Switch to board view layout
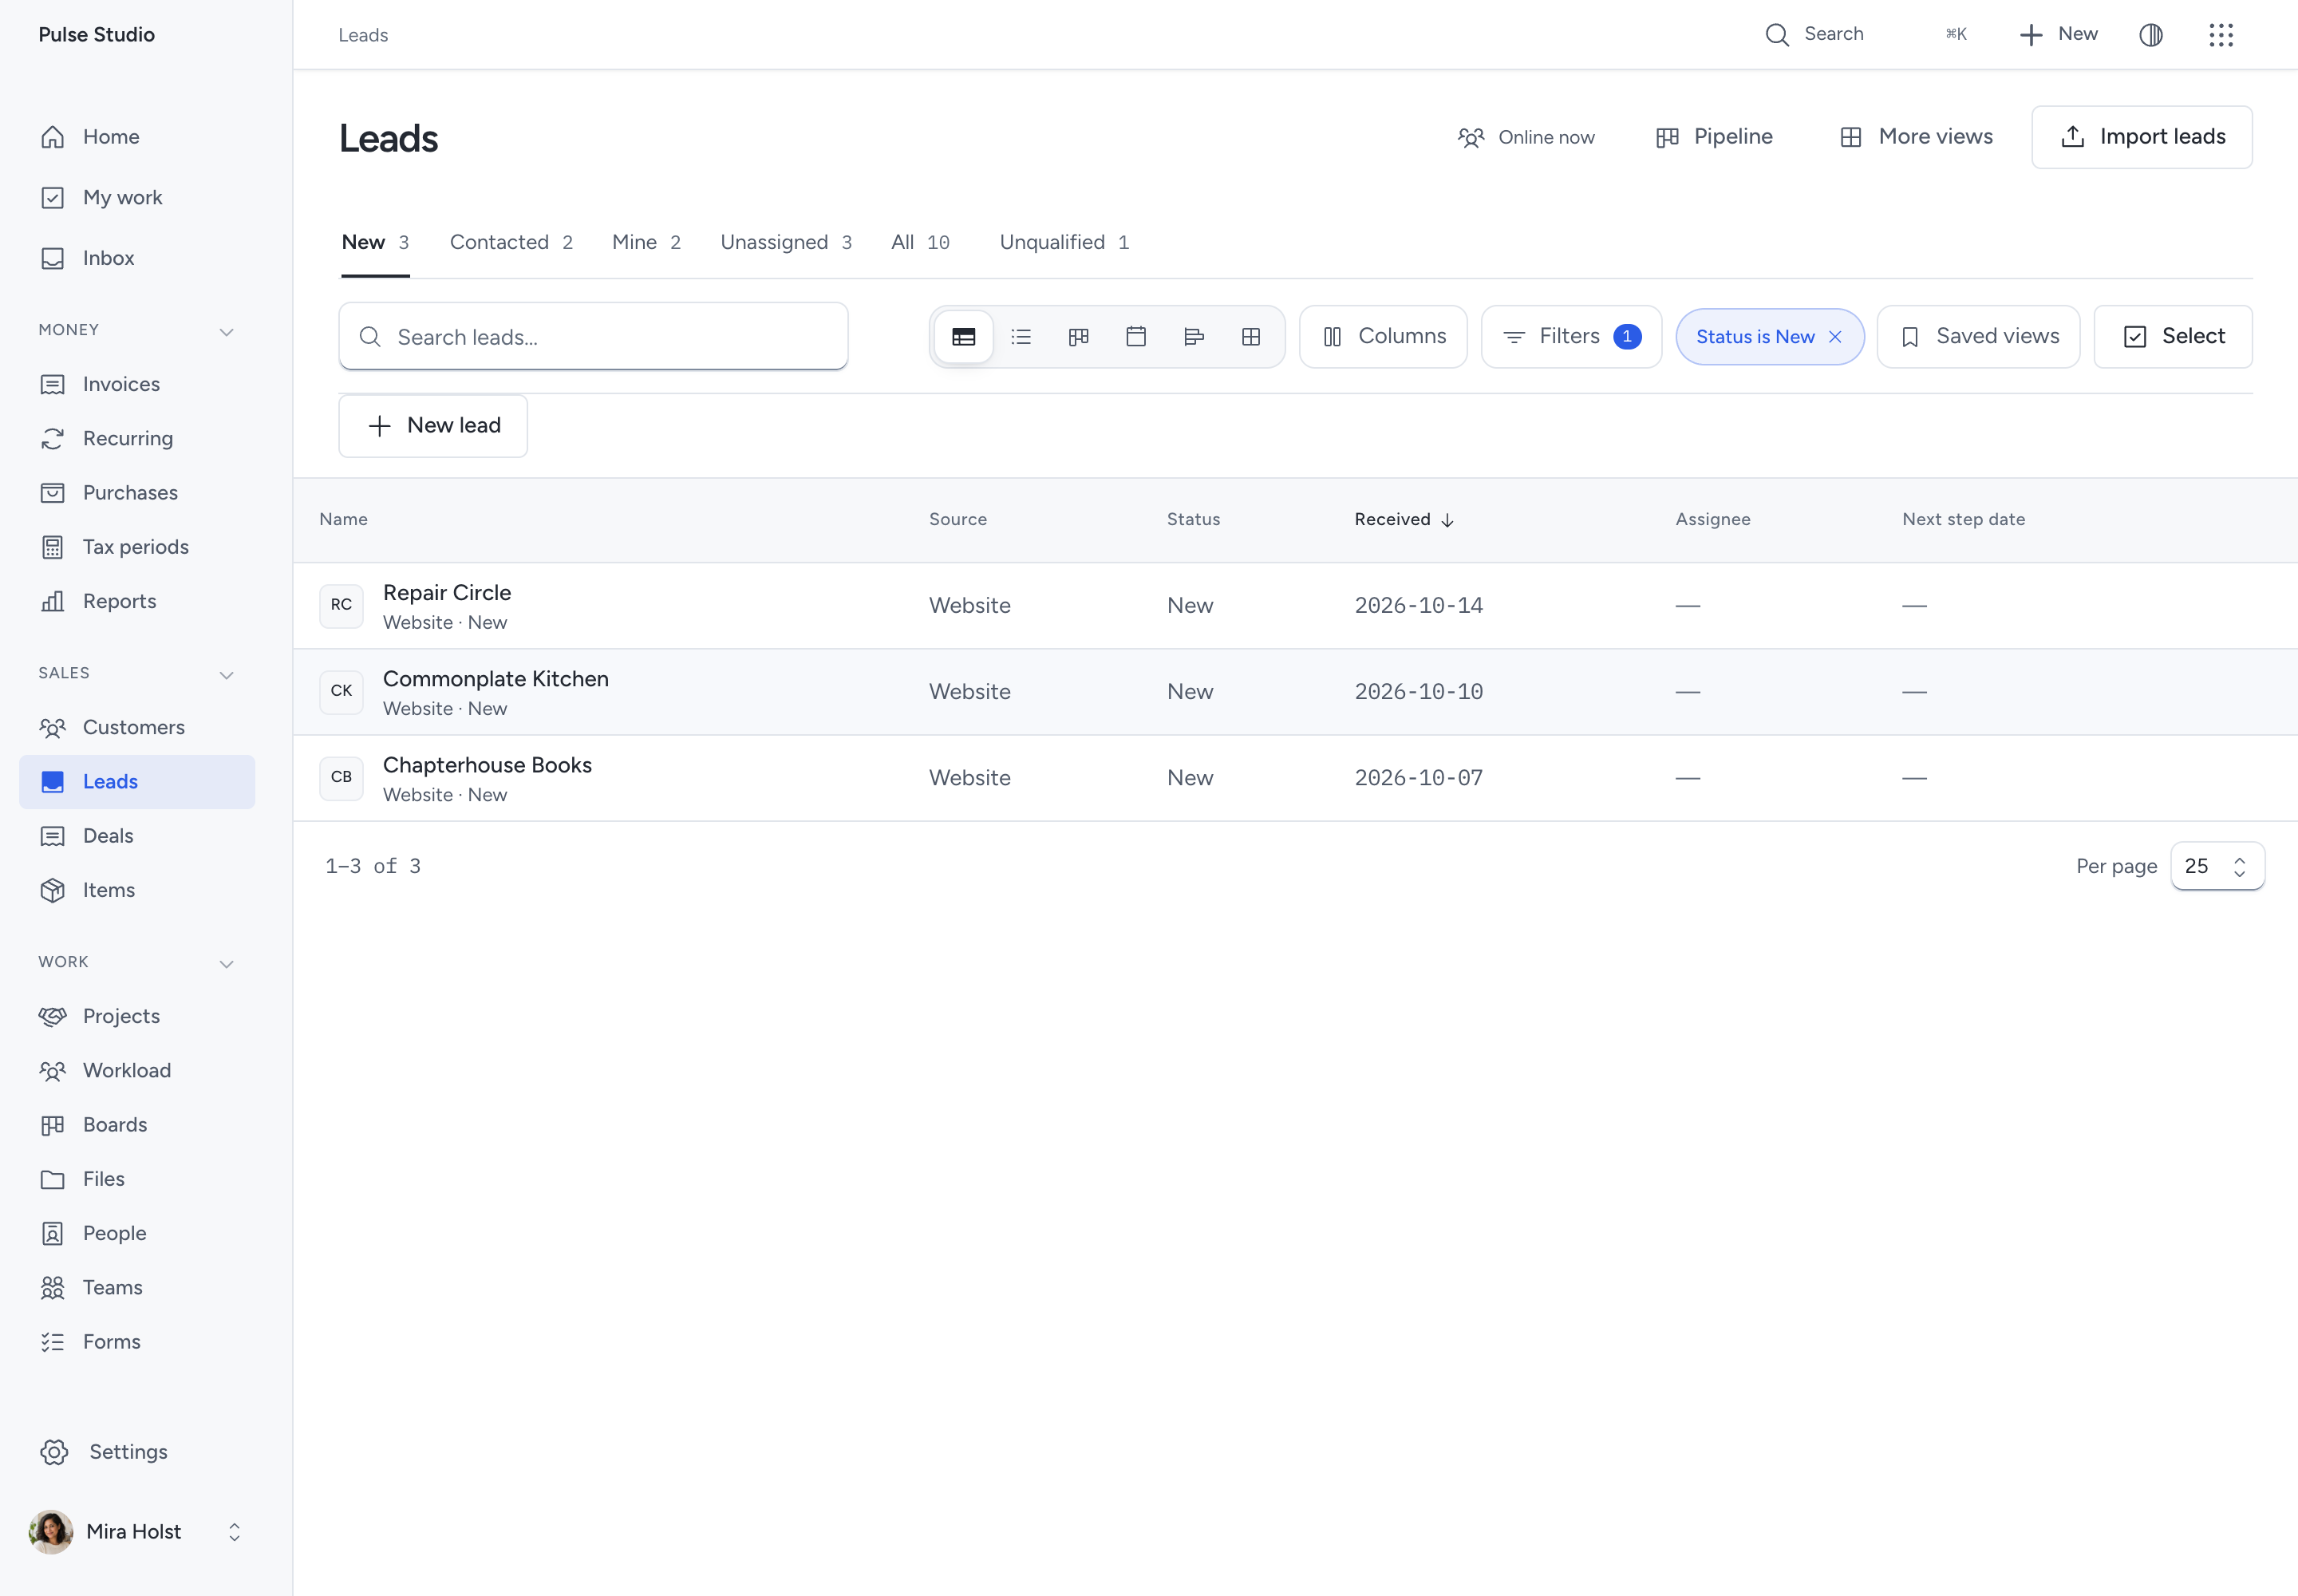Viewport: 2298px width, 1596px height. tap(1079, 337)
